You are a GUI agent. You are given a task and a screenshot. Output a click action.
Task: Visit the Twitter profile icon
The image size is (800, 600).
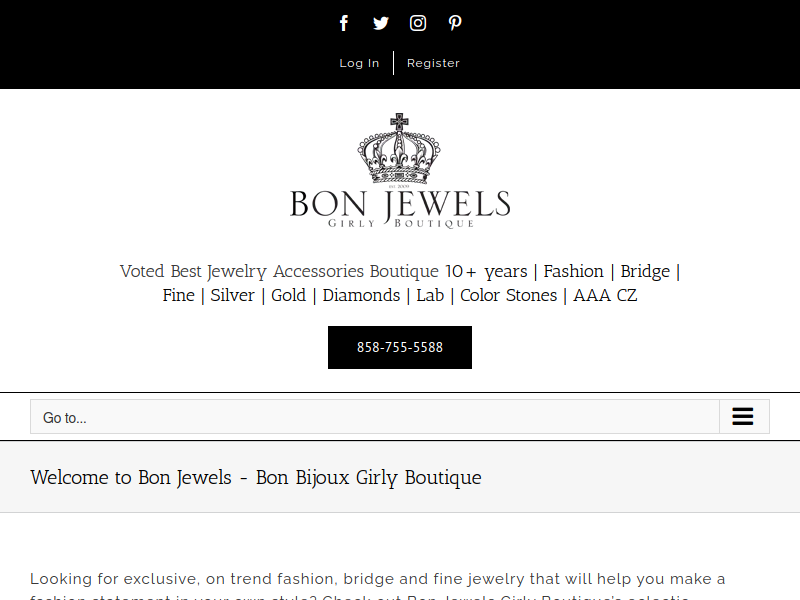pos(381,23)
